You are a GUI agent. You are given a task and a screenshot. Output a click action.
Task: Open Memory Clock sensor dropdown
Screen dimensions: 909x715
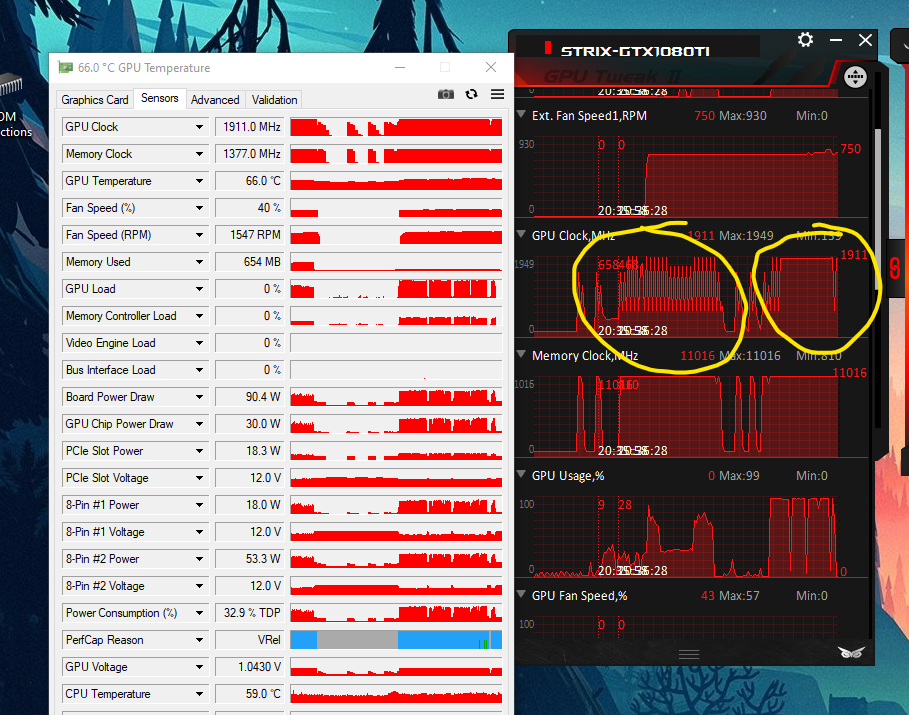coord(199,154)
